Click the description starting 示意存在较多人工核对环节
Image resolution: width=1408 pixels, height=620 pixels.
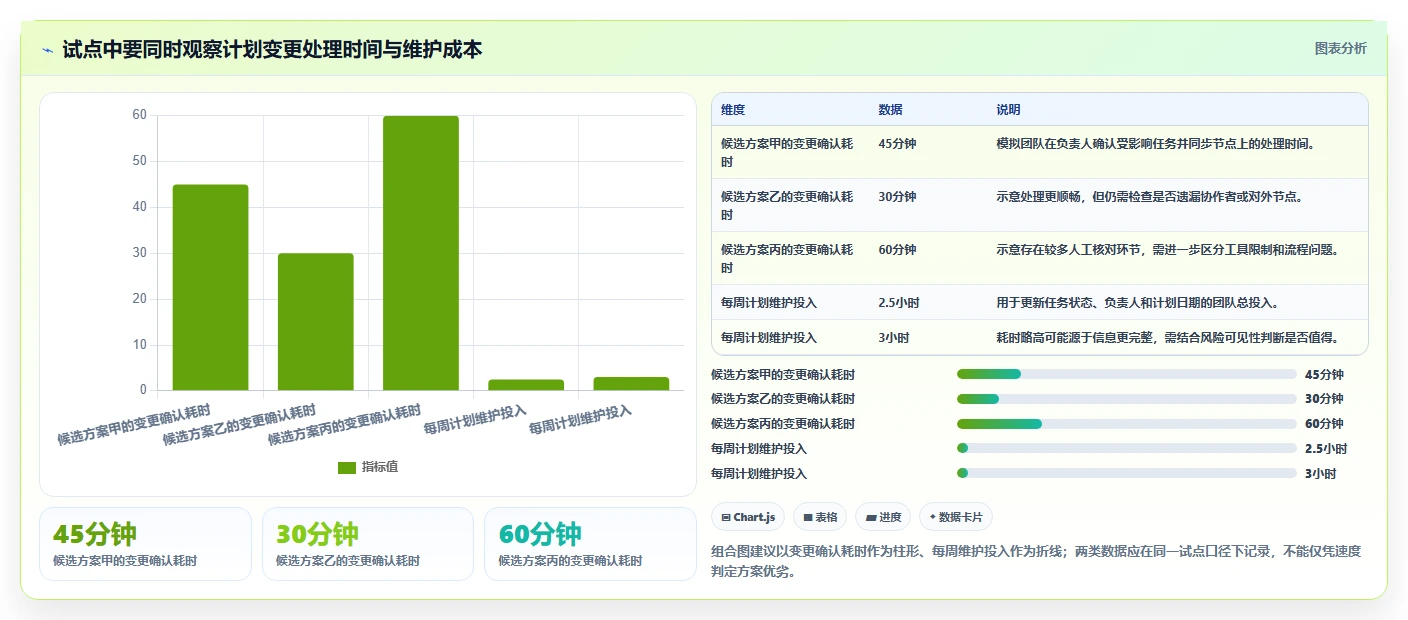[1168, 250]
